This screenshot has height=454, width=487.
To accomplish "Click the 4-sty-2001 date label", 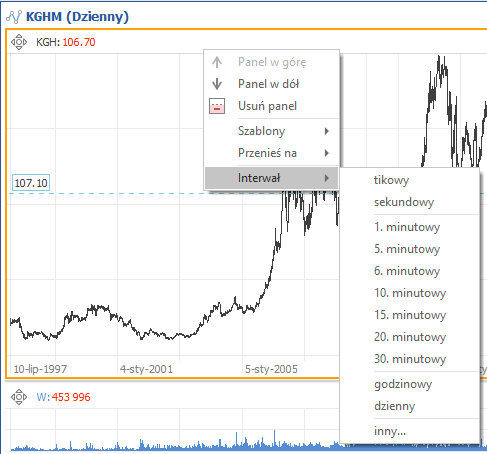I will click(x=146, y=369).
